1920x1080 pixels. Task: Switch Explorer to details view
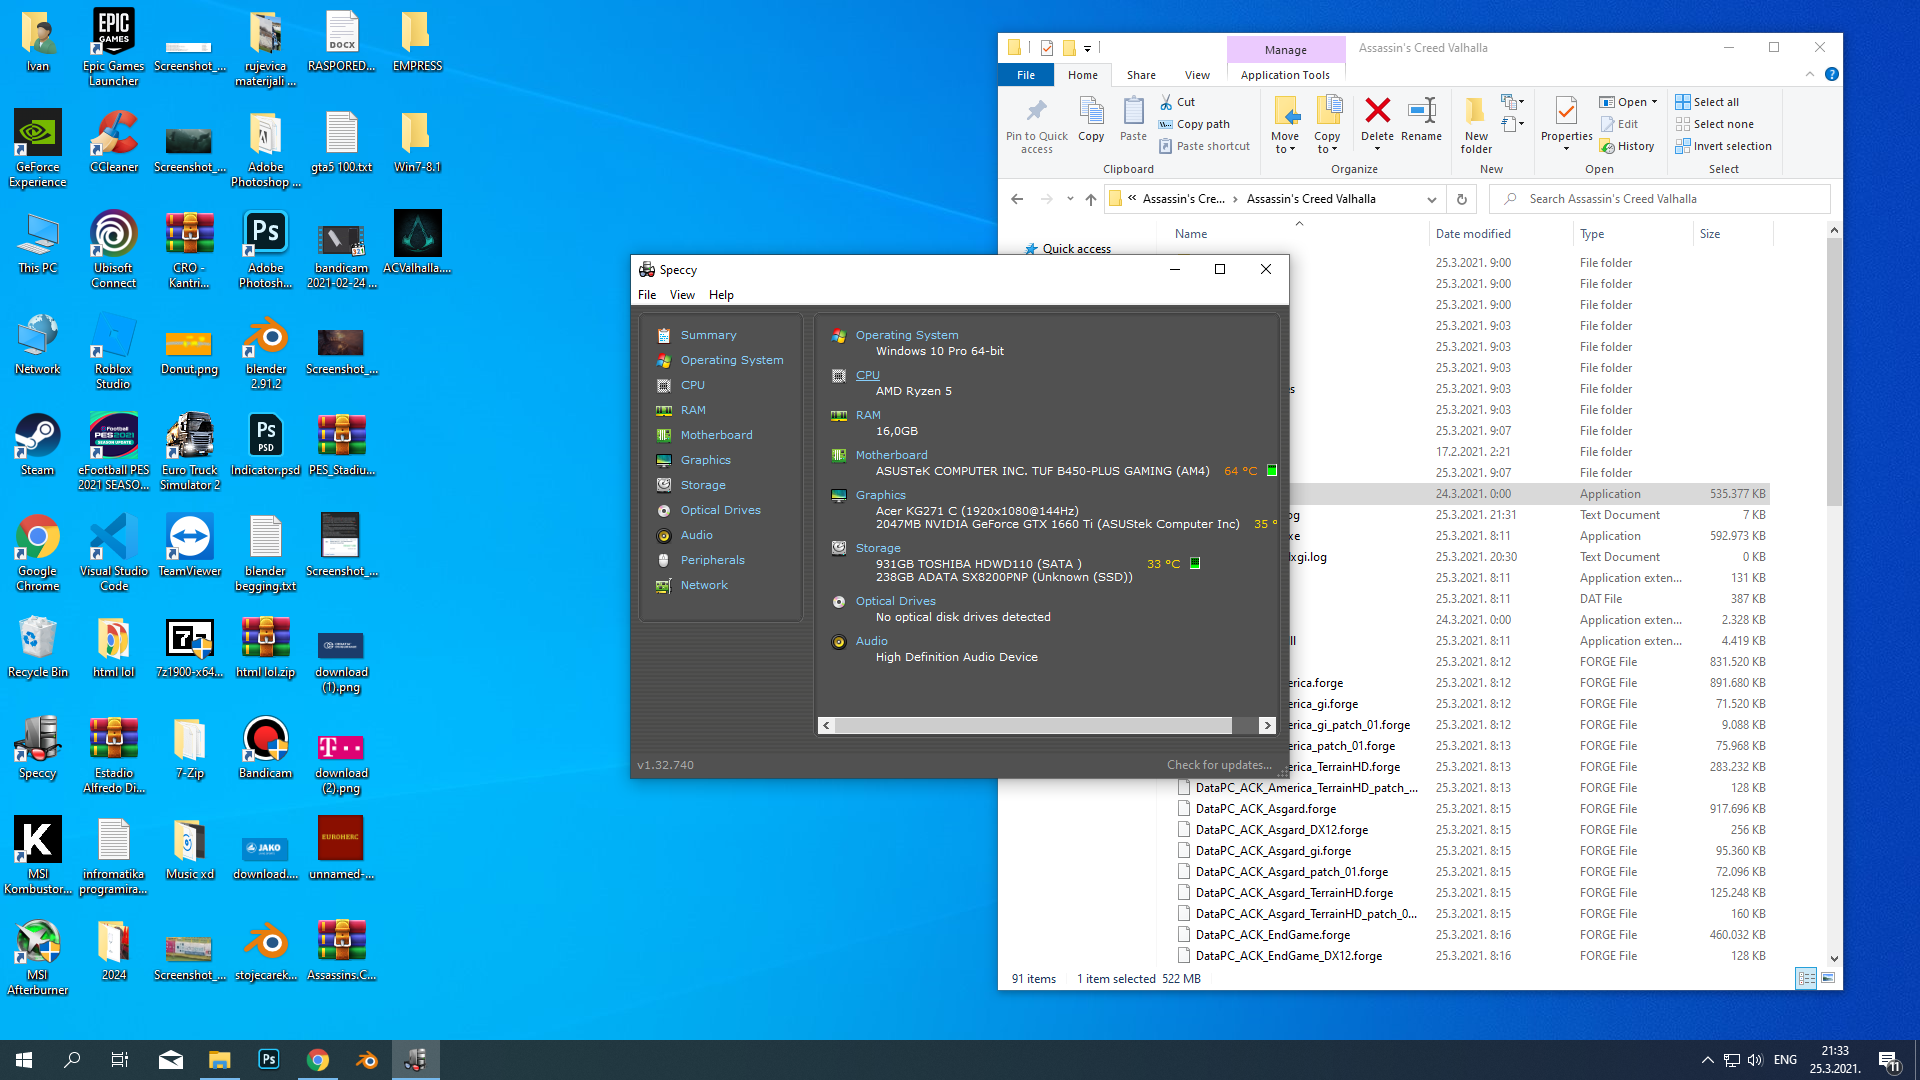[1806, 978]
